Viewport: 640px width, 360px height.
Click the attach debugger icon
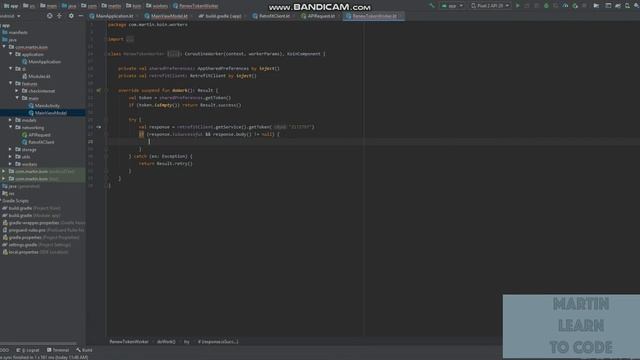point(575,6)
